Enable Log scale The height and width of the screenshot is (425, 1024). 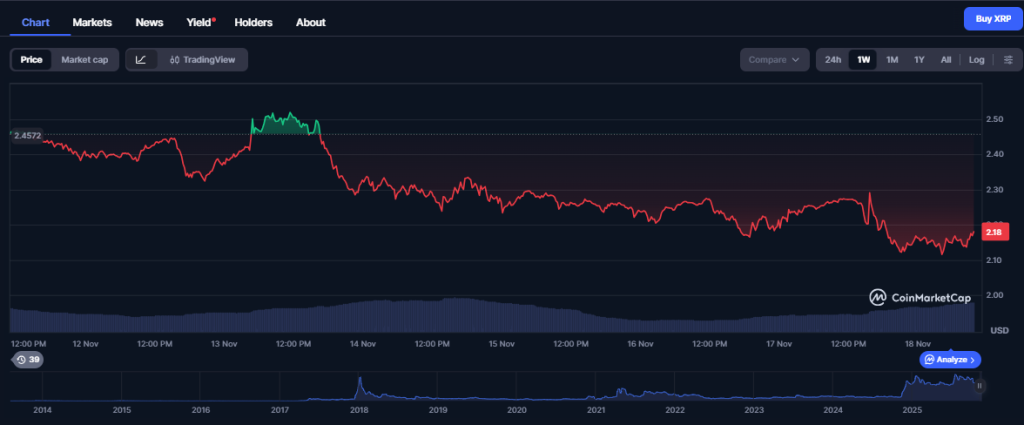(x=976, y=60)
